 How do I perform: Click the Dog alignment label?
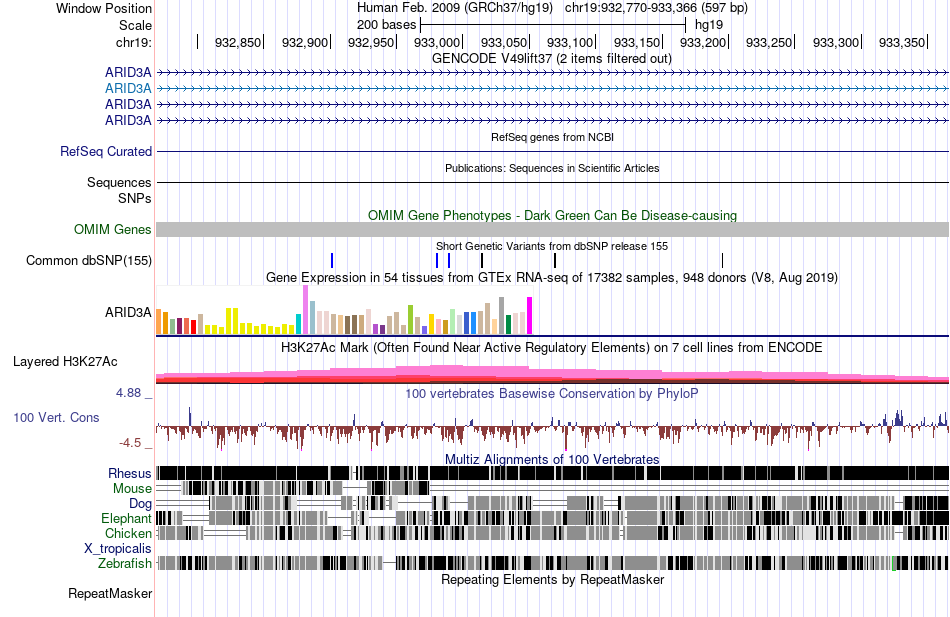[140, 504]
